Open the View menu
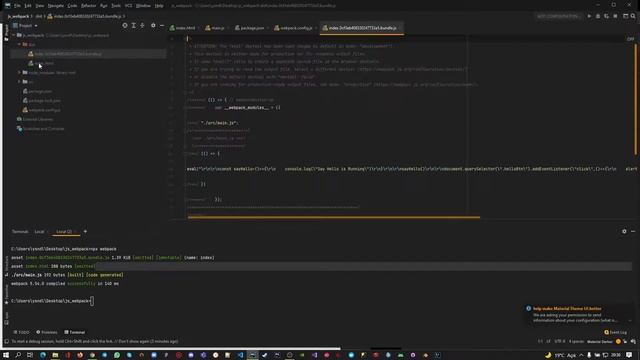 pyautogui.click(x=40, y=6)
